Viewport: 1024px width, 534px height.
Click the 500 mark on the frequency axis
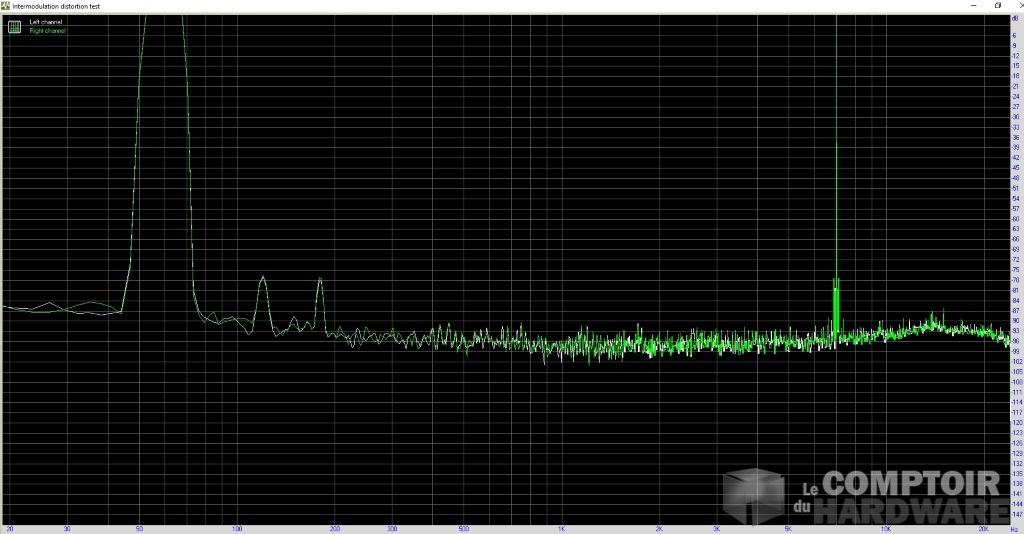(464, 528)
